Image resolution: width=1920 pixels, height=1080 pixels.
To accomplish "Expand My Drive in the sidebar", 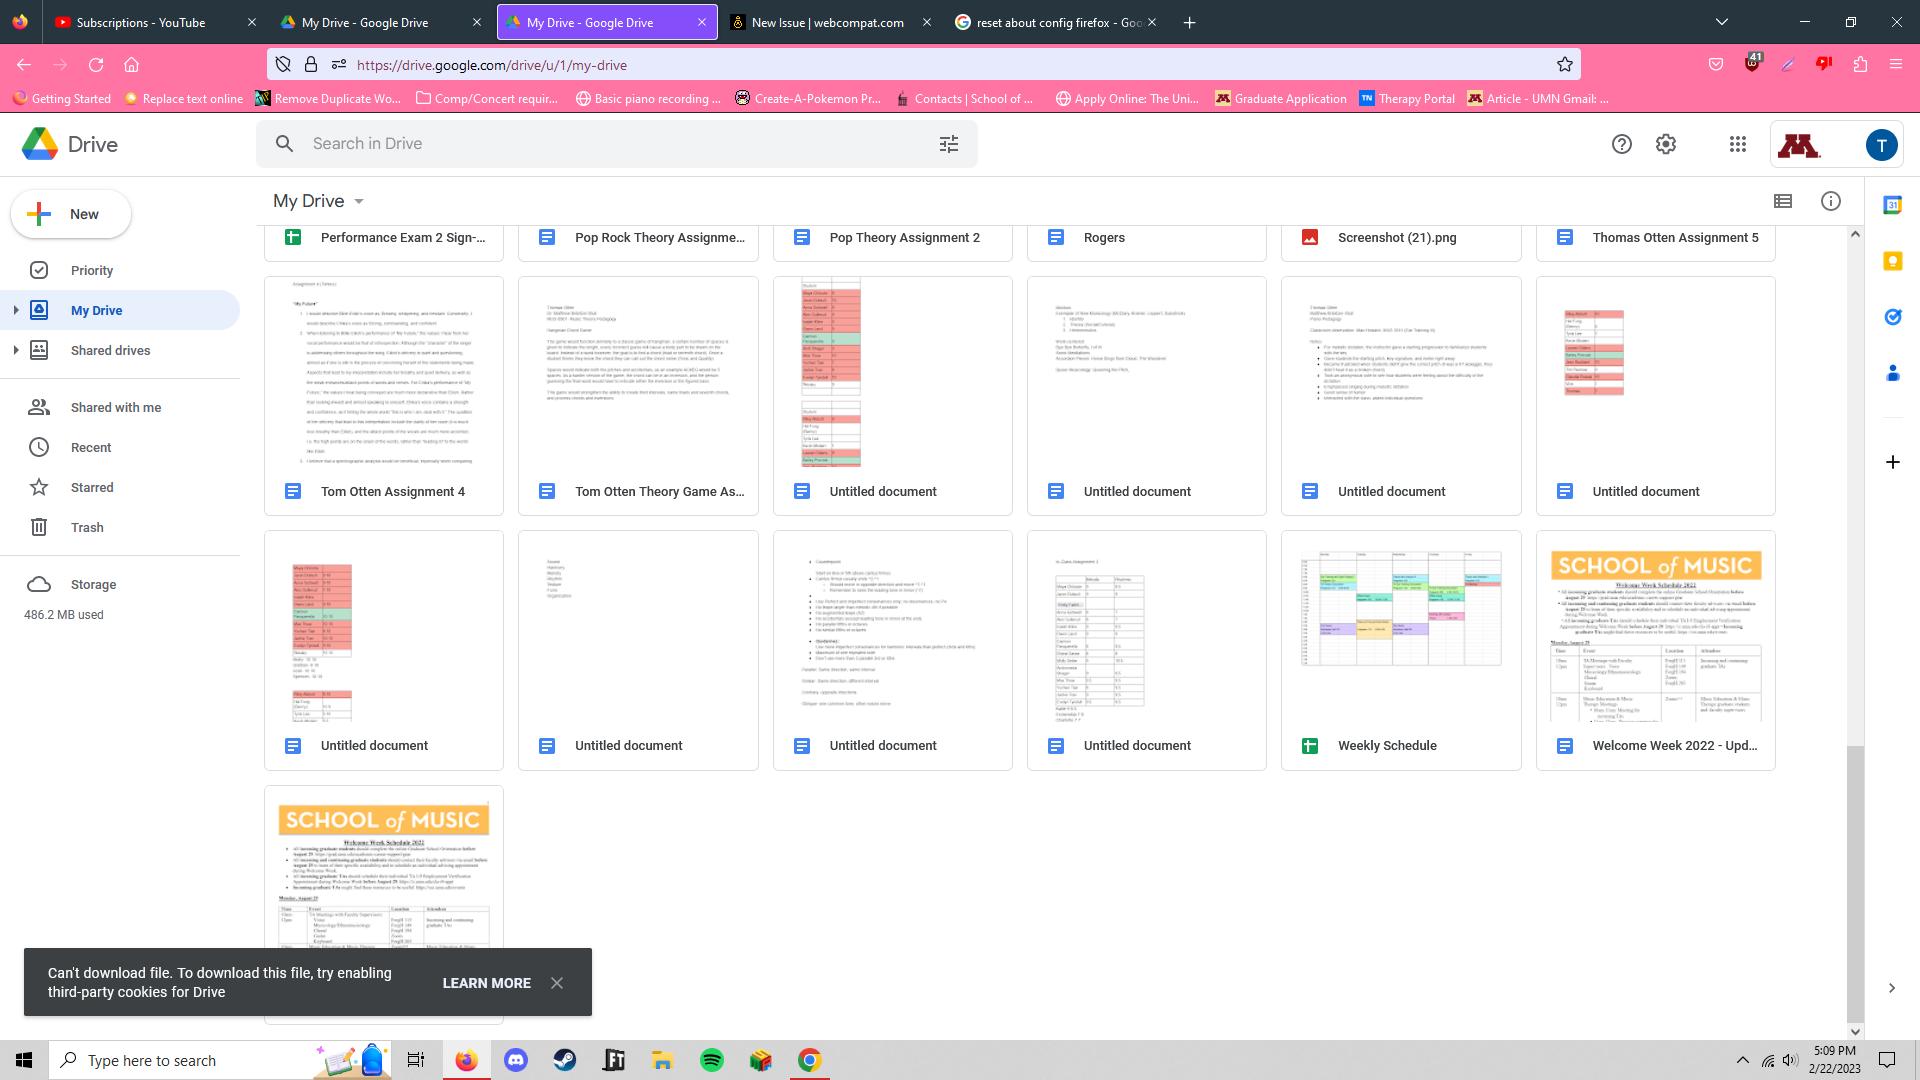I will point(15,310).
